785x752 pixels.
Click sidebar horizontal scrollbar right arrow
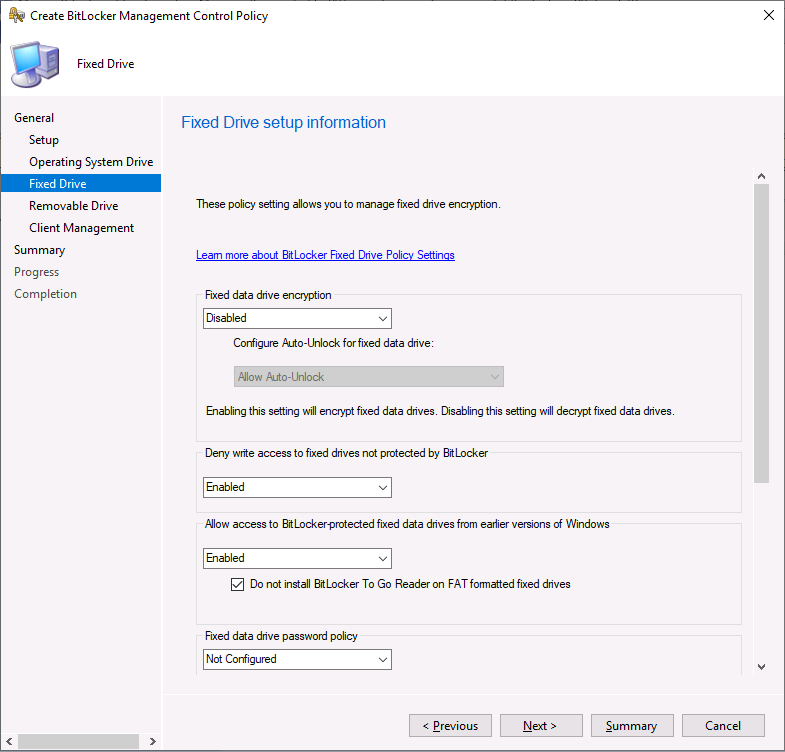pyautogui.click(x=153, y=741)
